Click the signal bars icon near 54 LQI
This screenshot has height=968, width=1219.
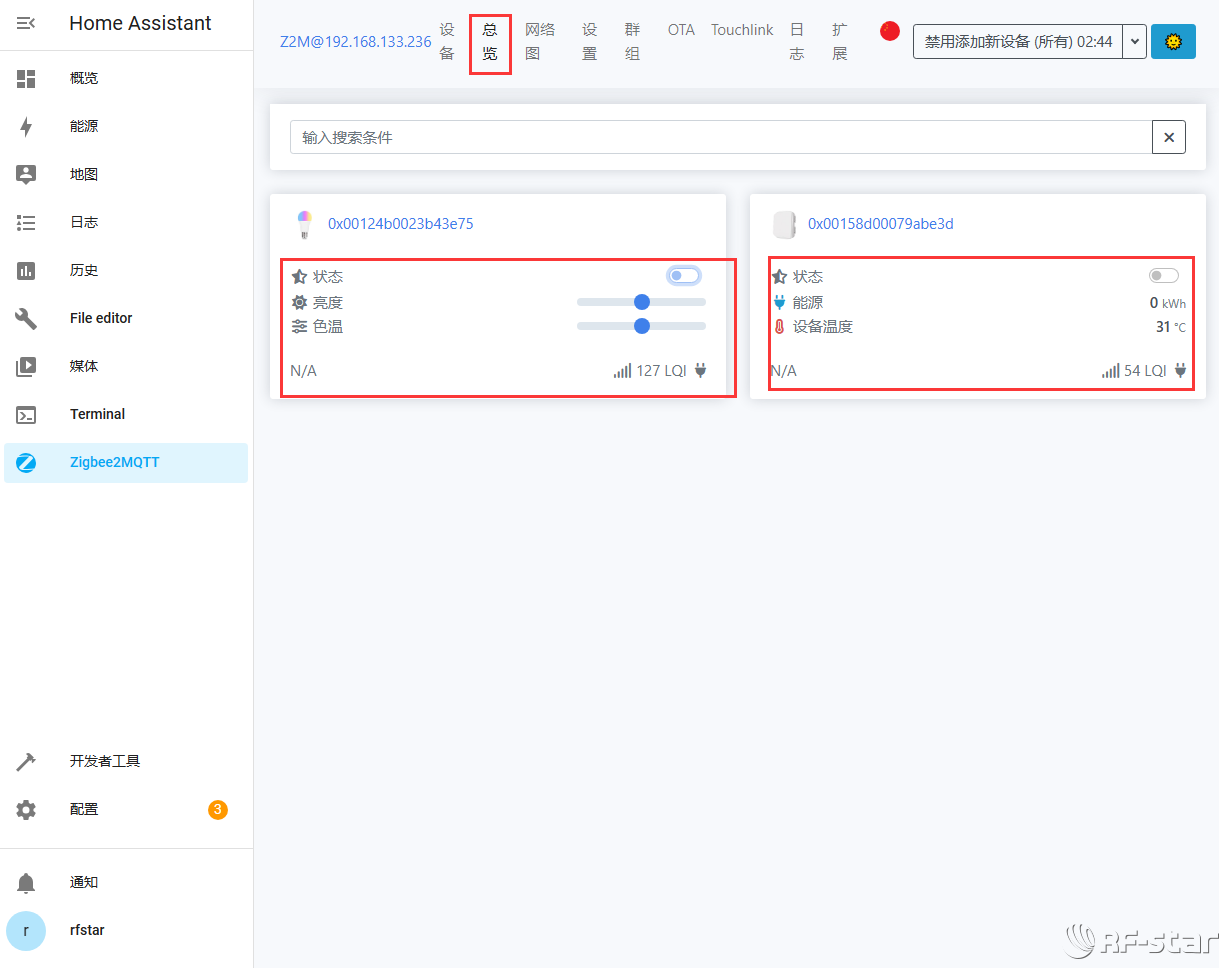coord(1110,371)
